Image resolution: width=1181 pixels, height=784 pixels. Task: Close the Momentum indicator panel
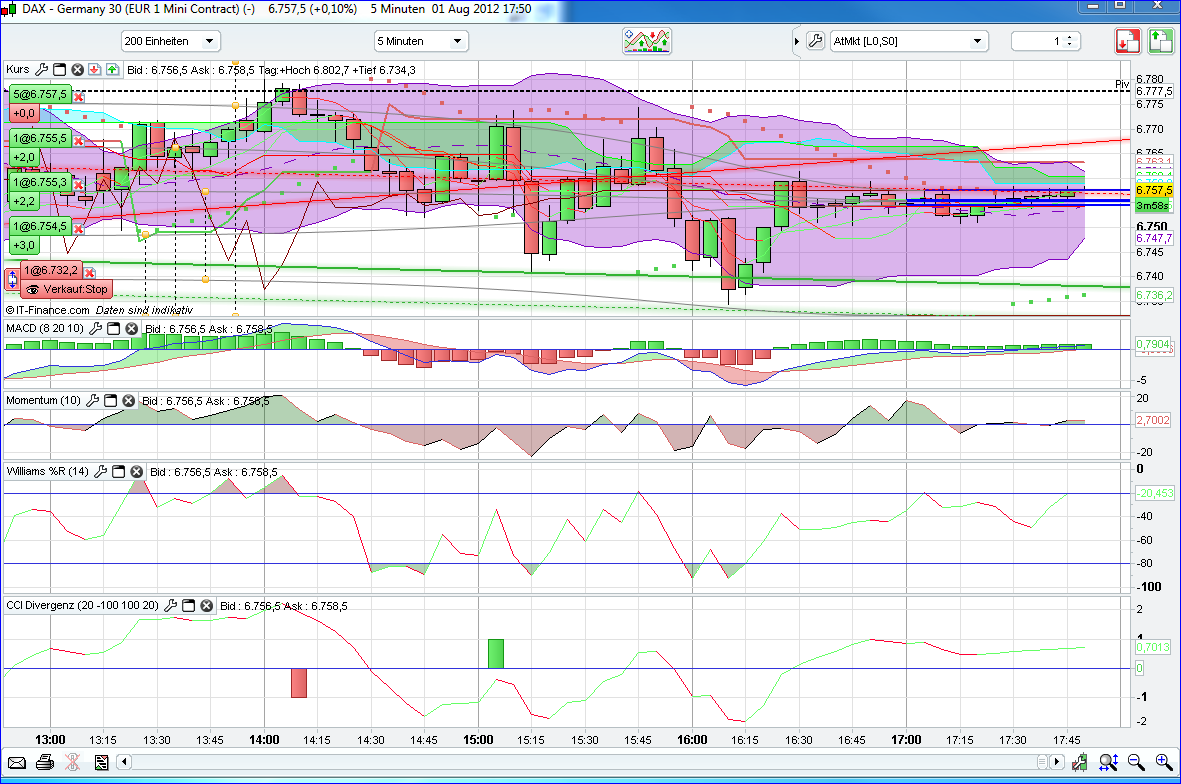(x=129, y=401)
